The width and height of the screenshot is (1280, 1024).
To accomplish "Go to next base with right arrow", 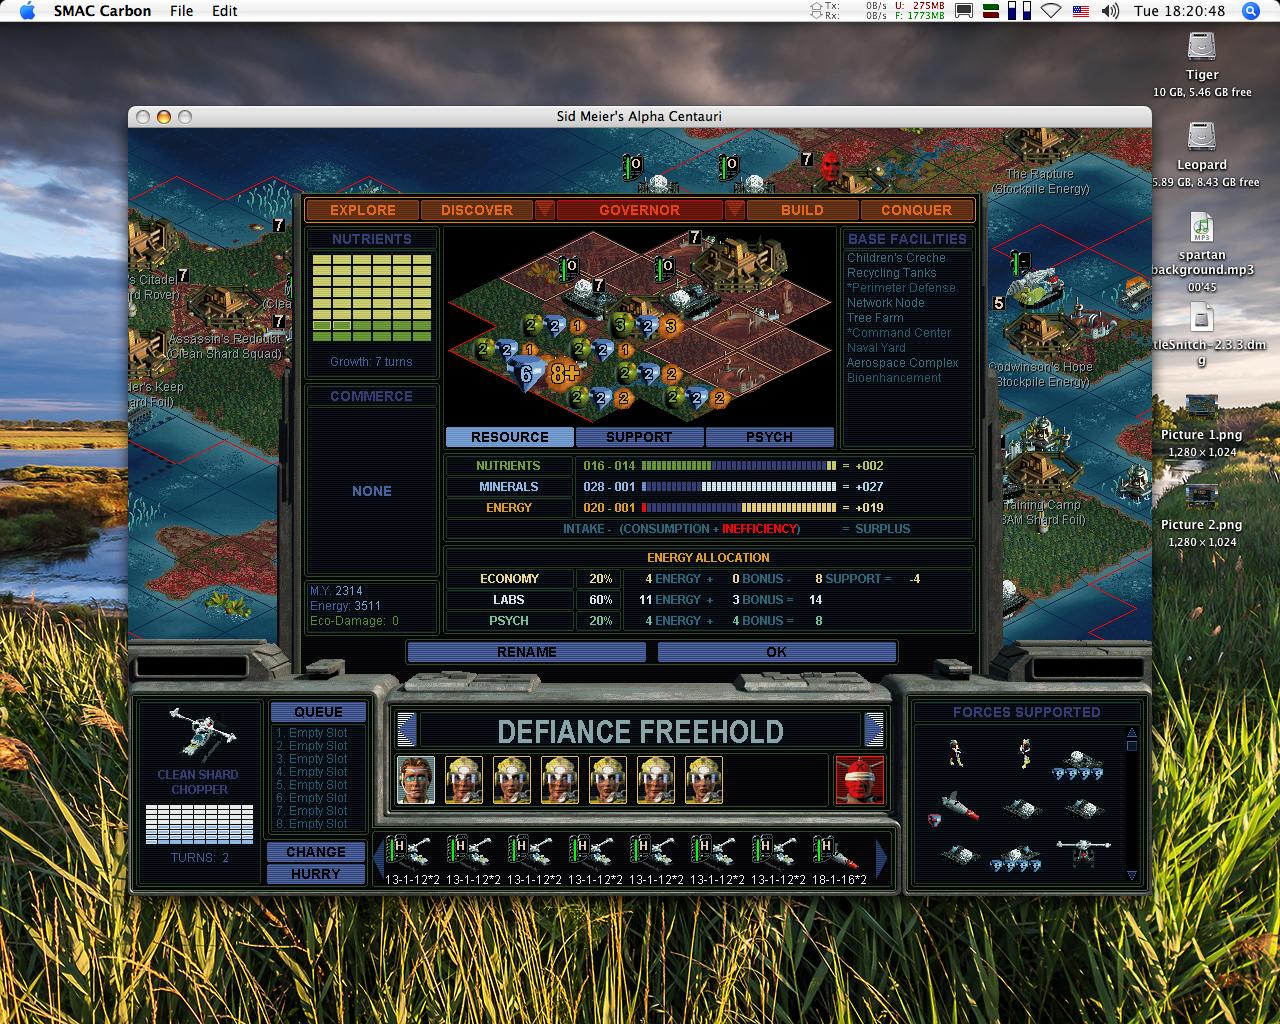I will (874, 730).
